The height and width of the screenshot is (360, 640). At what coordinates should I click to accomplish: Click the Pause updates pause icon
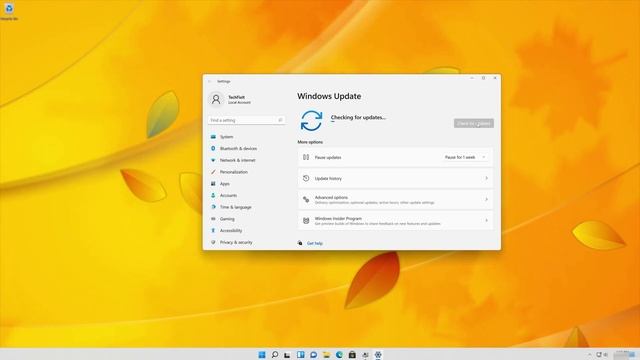tap(306, 157)
